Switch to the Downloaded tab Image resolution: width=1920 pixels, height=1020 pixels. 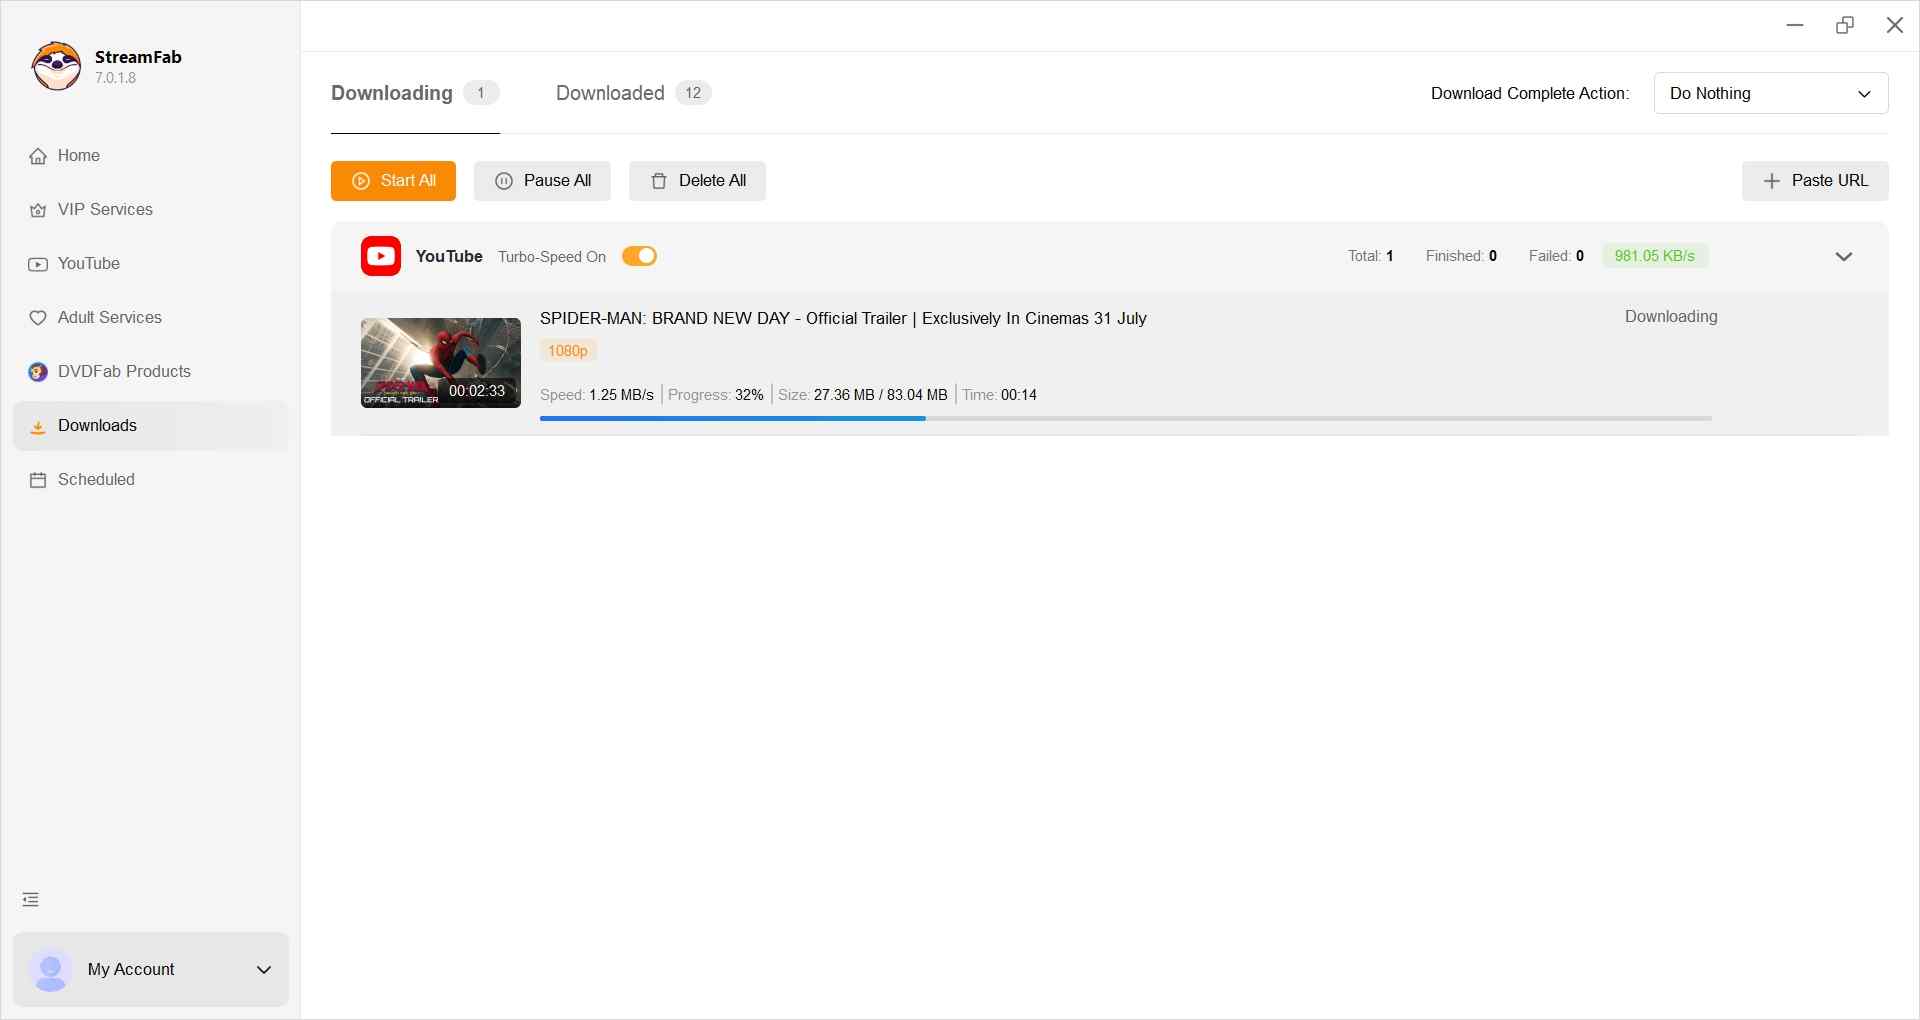tap(608, 93)
